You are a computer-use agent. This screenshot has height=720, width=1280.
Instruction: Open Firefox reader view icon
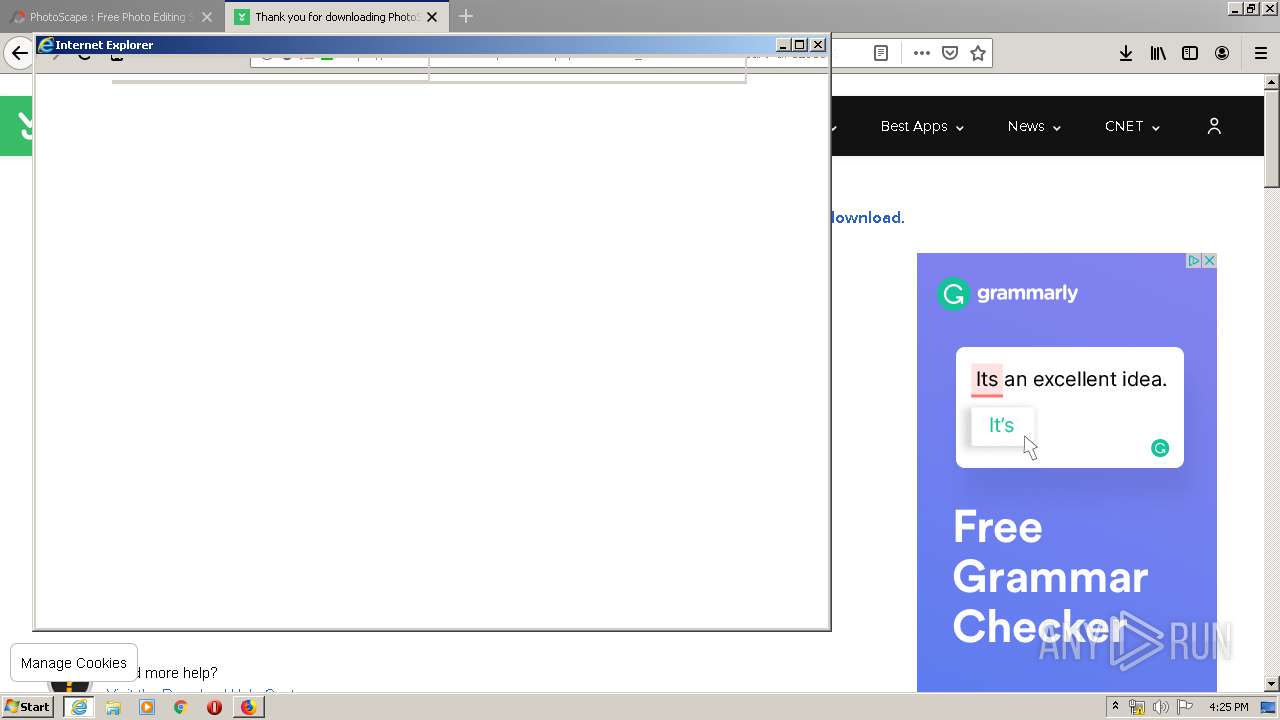click(x=881, y=53)
